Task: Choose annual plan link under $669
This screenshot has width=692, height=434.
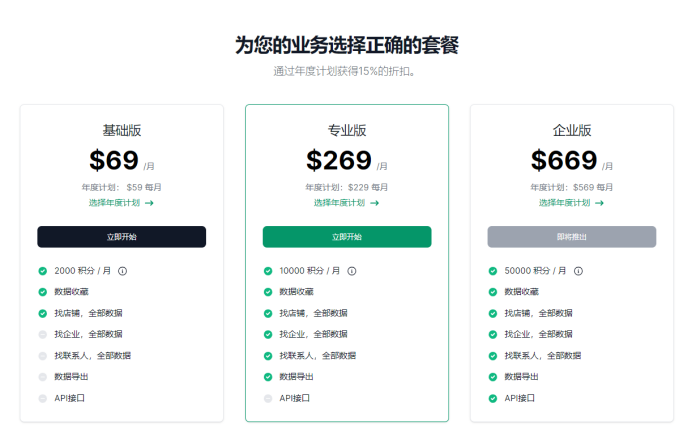Action: tap(572, 203)
